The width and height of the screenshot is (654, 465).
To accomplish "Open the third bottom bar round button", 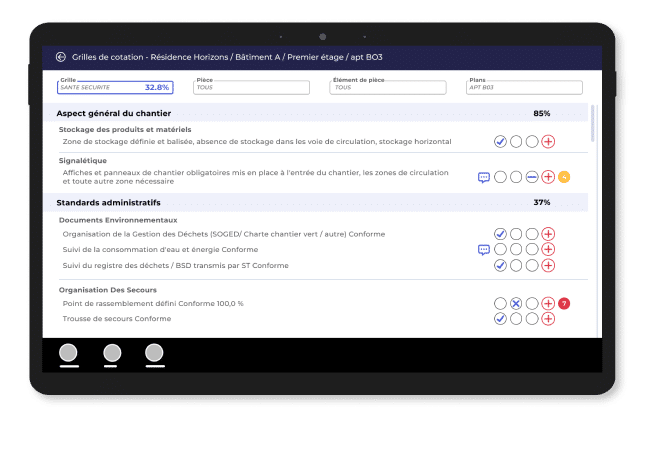I will click(x=154, y=353).
